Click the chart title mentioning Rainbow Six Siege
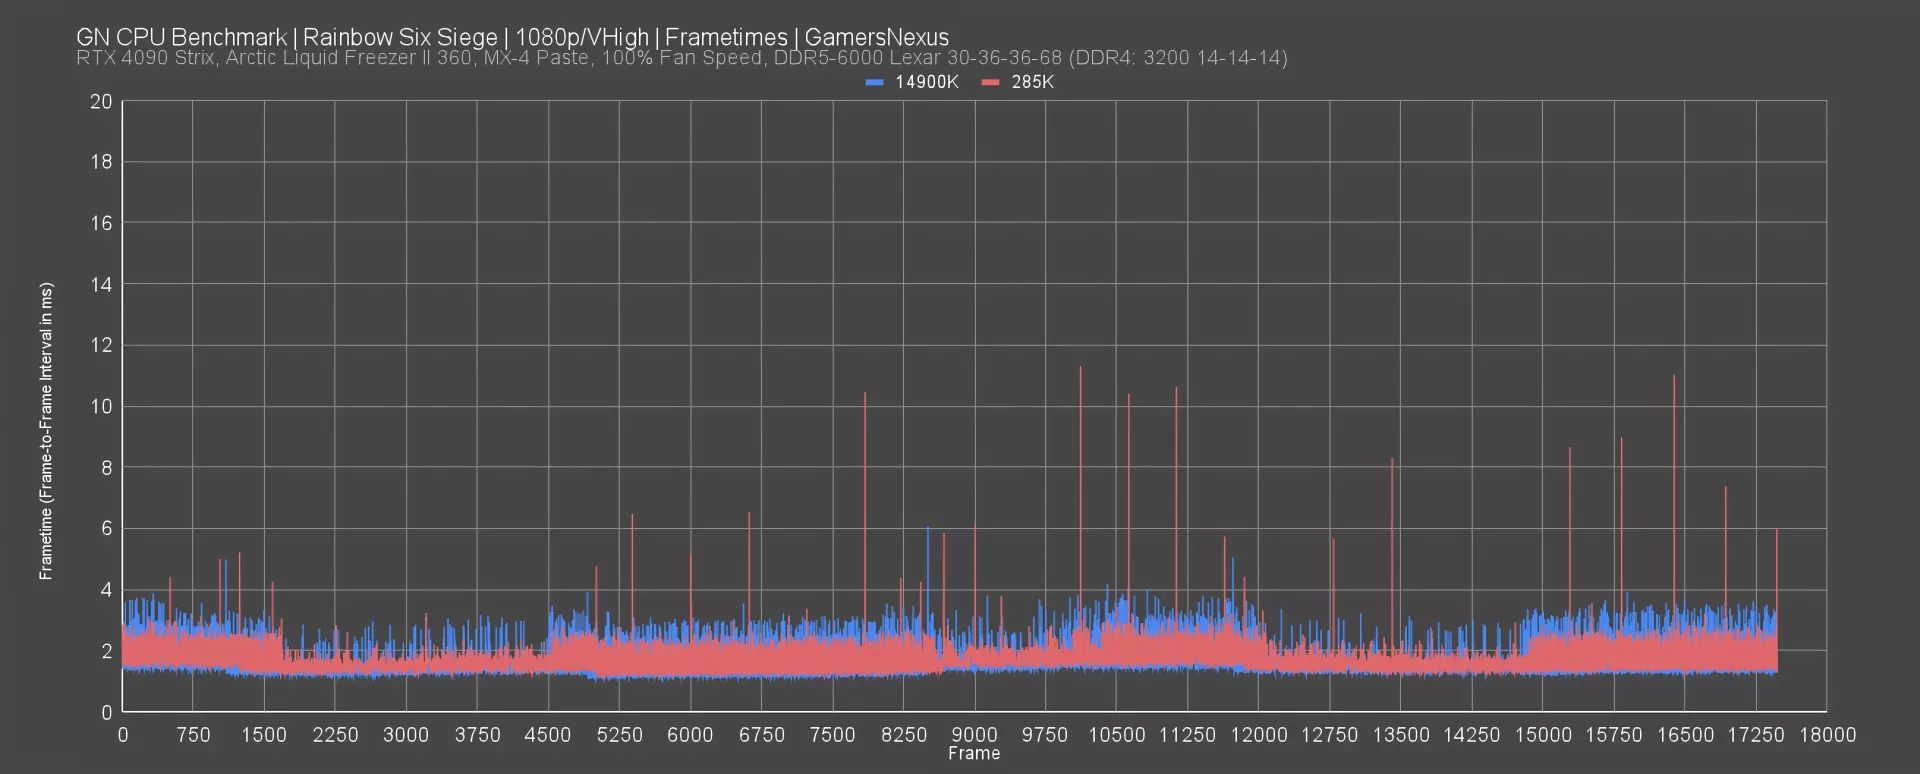Screen dimensions: 1920x774 coord(512,37)
